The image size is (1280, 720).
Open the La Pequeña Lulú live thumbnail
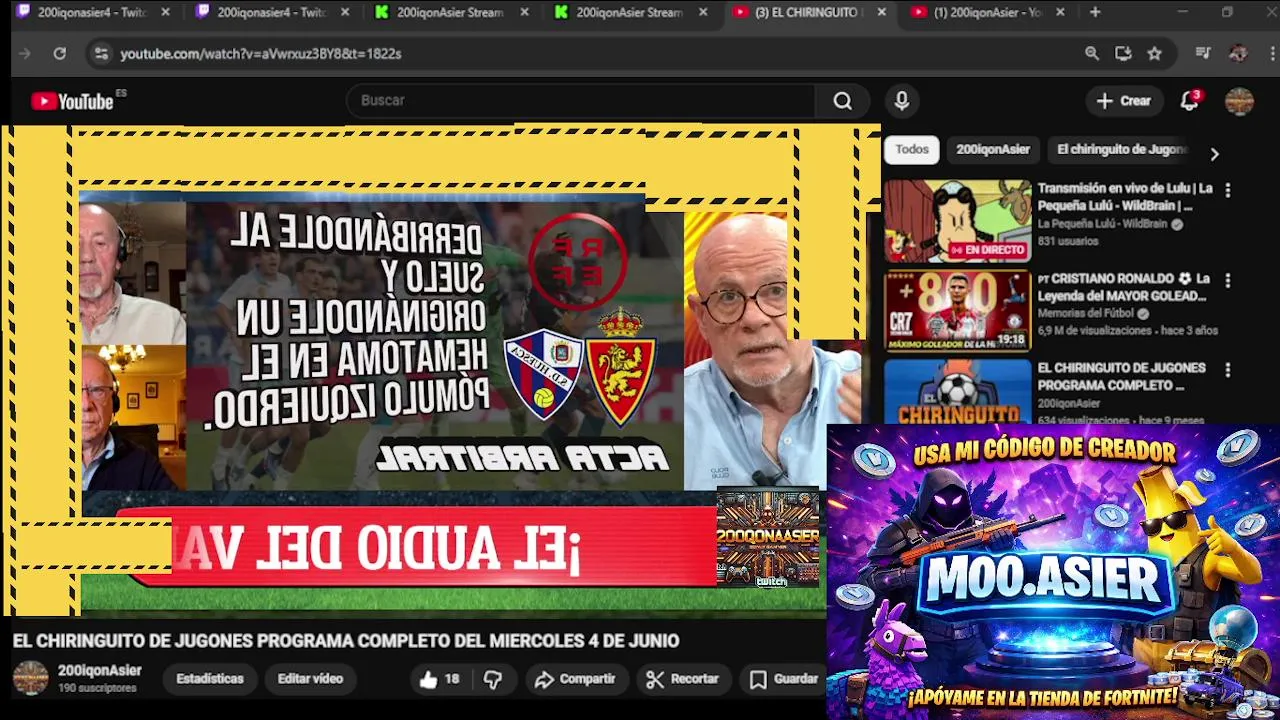pos(957,221)
